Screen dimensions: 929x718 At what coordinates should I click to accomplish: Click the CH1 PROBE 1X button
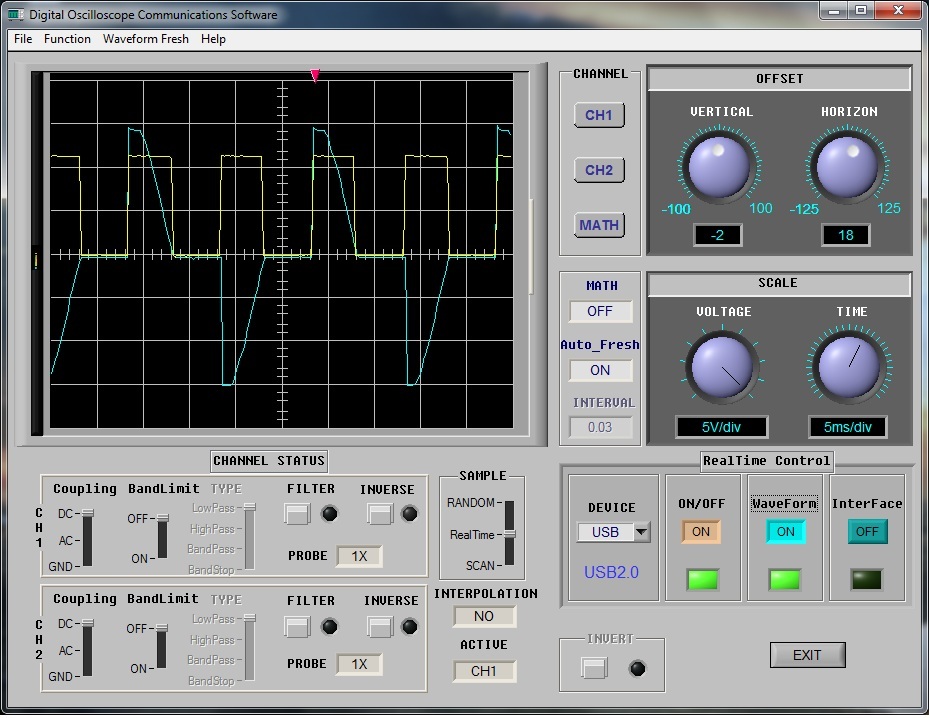click(359, 556)
